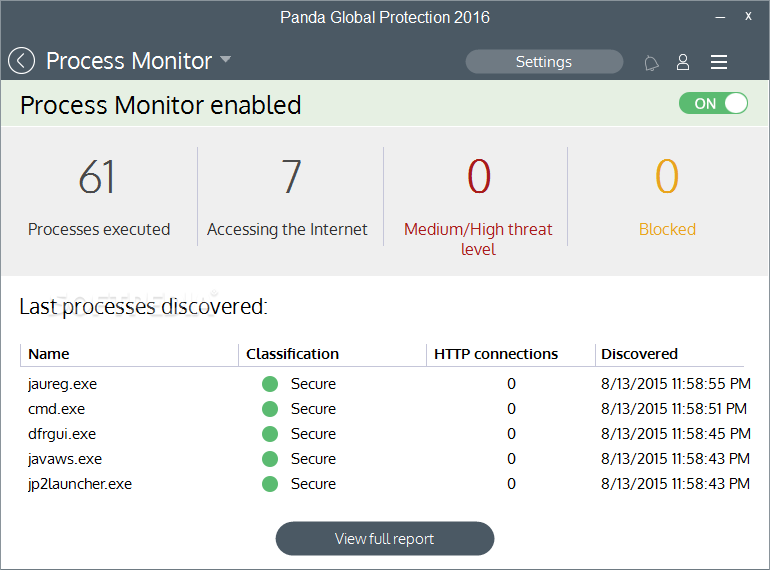770x570 pixels.
Task: Click green status dot for cmd.exe
Action: [270, 409]
